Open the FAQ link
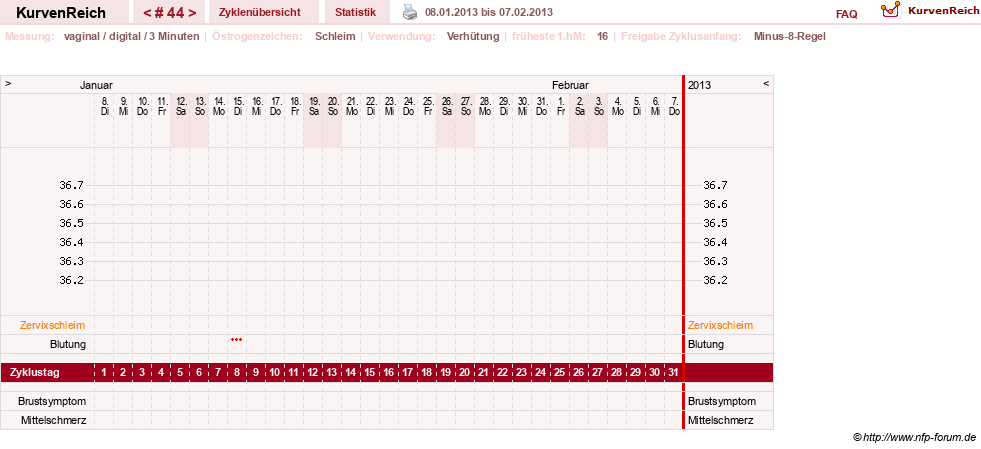This screenshot has height=449, width=981. (x=846, y=14)
